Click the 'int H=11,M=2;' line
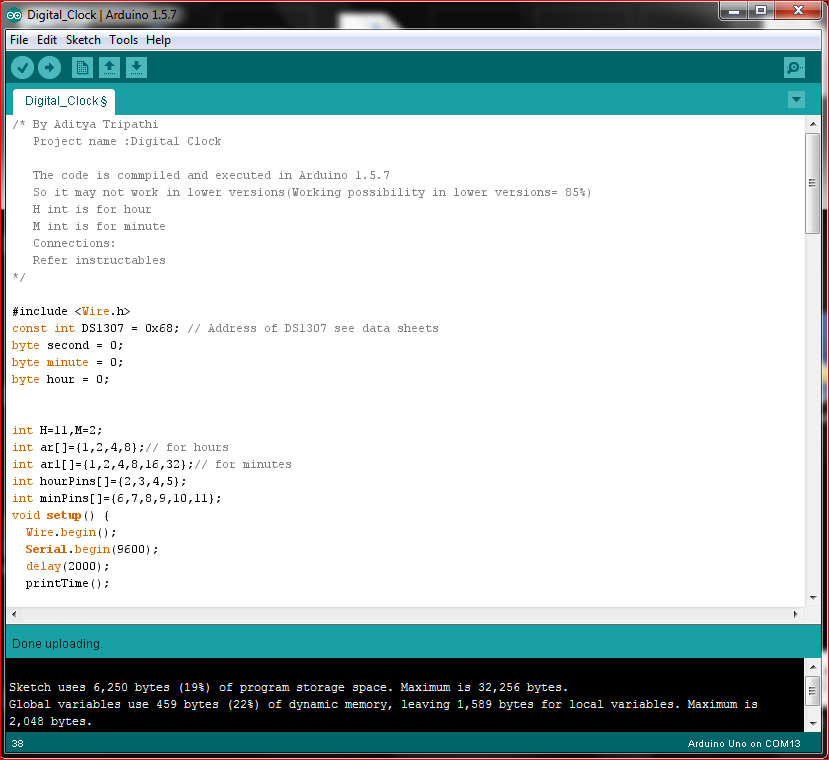Screen dimensions: 829x760 [x=57, y=431]
